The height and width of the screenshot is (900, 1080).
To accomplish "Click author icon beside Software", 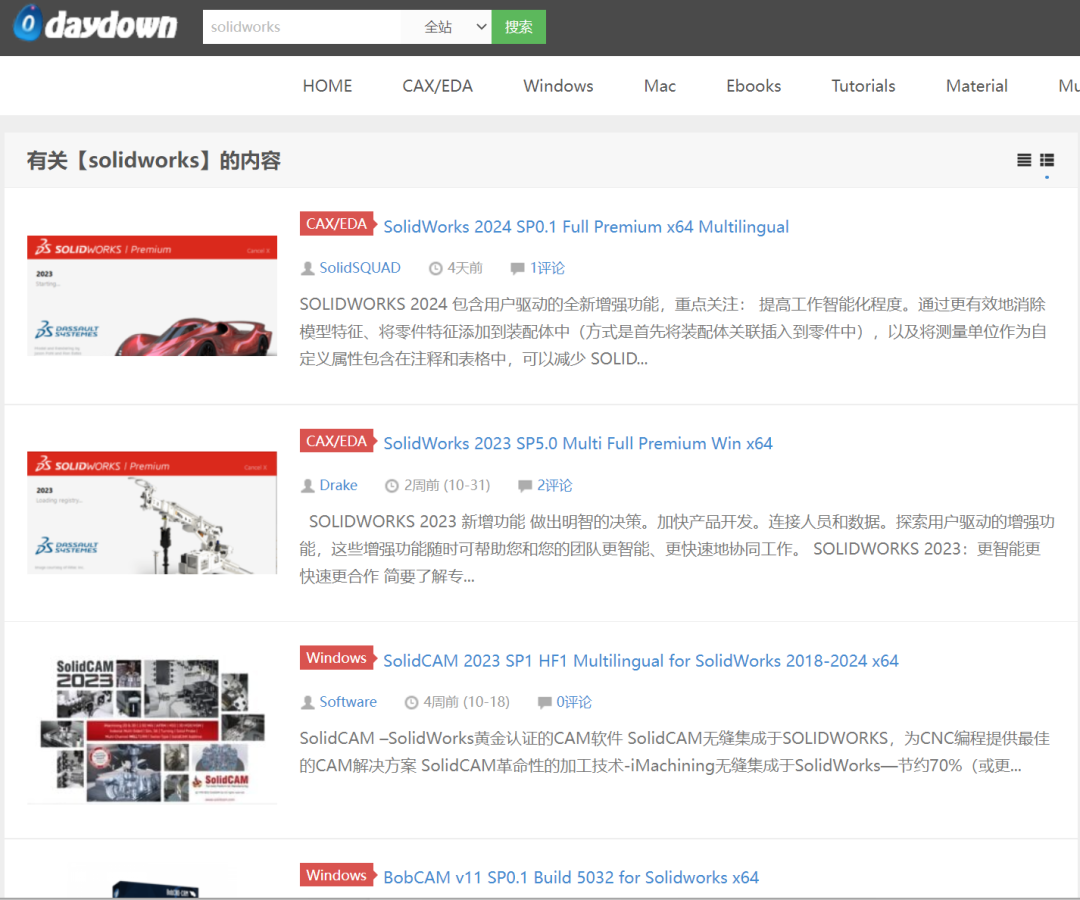I will coord(307,702).
